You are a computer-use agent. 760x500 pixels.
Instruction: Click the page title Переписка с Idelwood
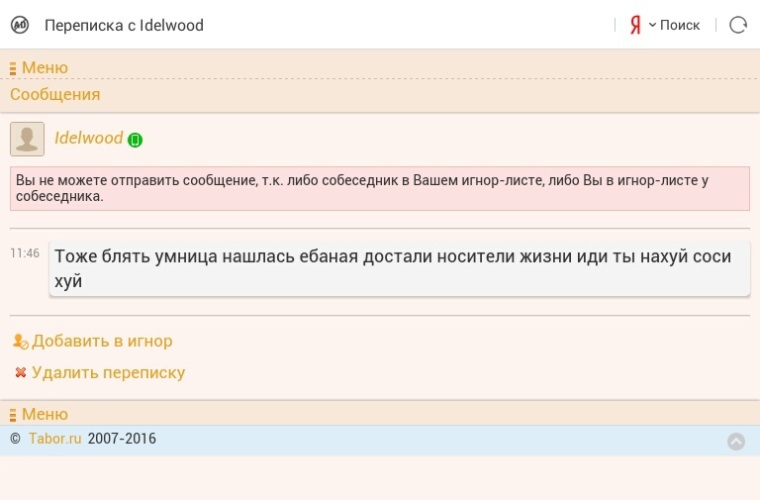[124, 25]
